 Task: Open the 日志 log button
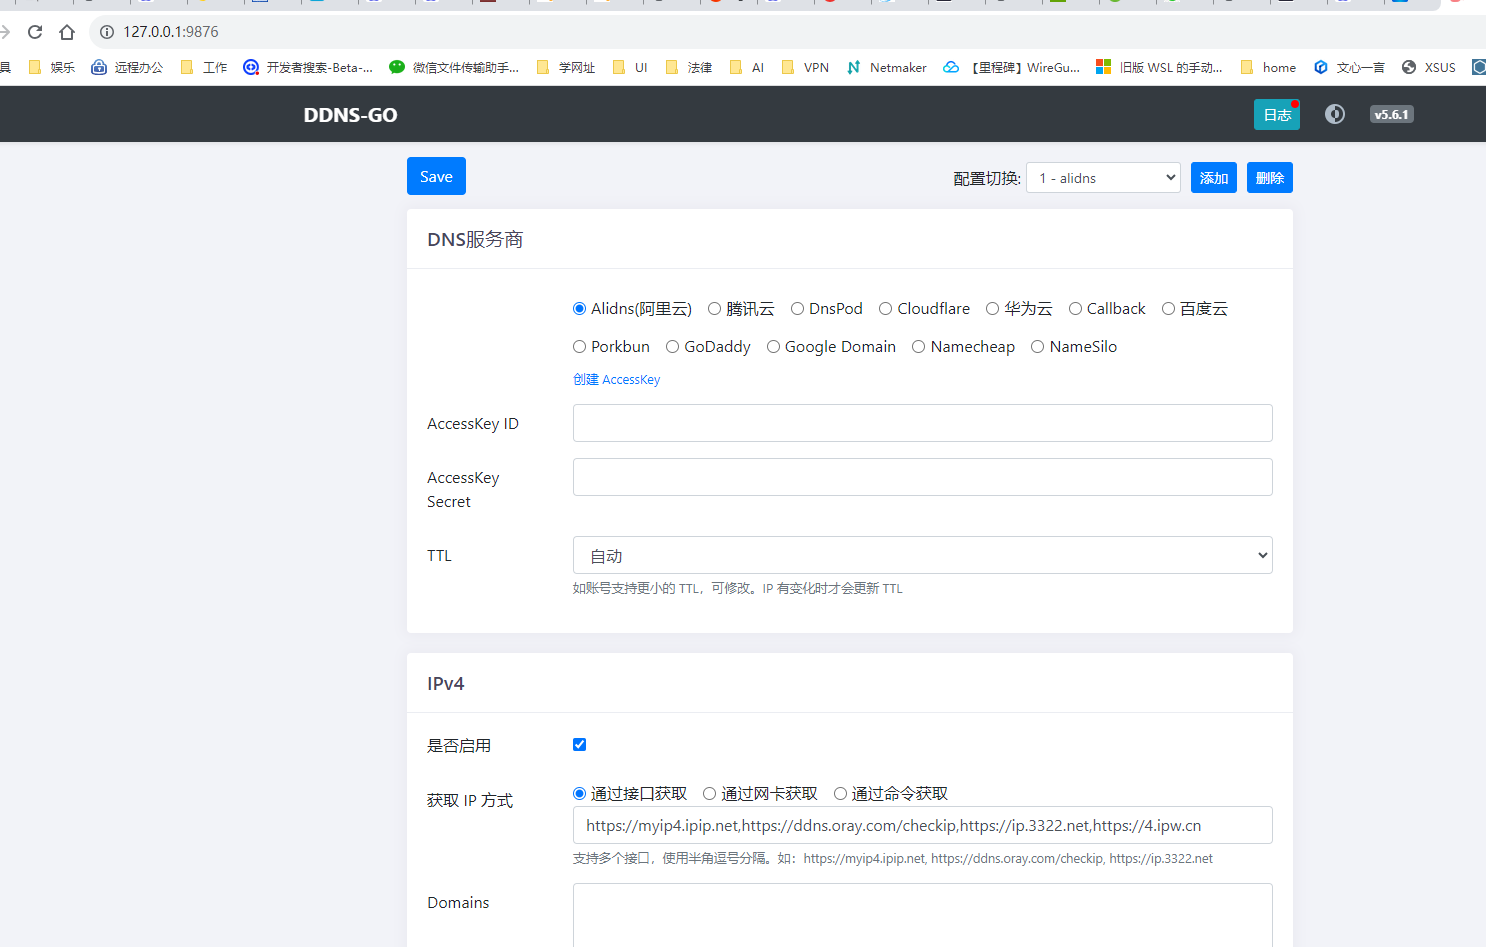point(1277,115)
